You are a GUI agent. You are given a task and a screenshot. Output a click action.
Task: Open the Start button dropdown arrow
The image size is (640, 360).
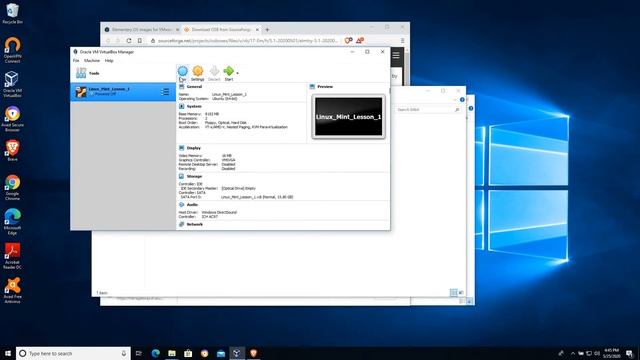pyautogui.click(x=238, y=73)
